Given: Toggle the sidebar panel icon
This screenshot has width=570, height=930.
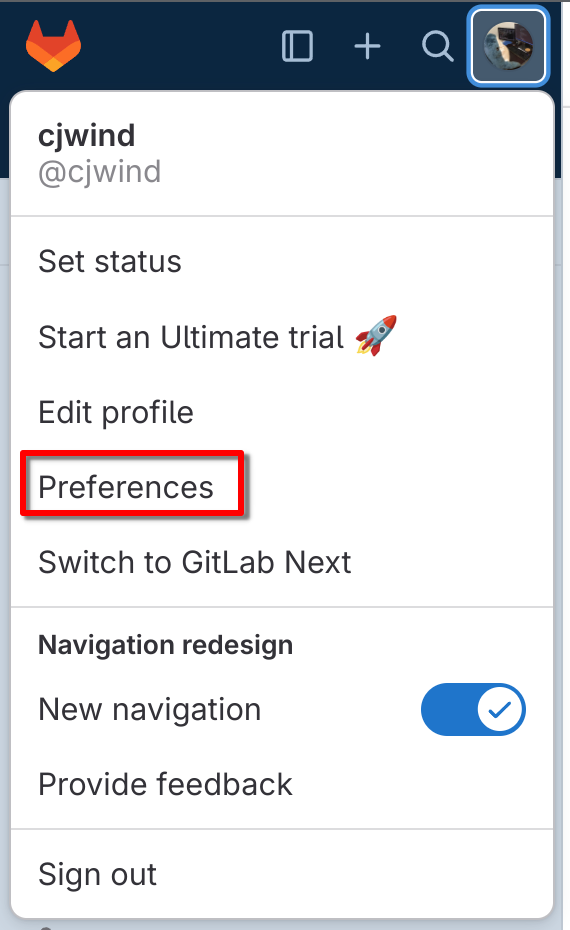Looking at the screenshot, I should [x=297, y=46].
